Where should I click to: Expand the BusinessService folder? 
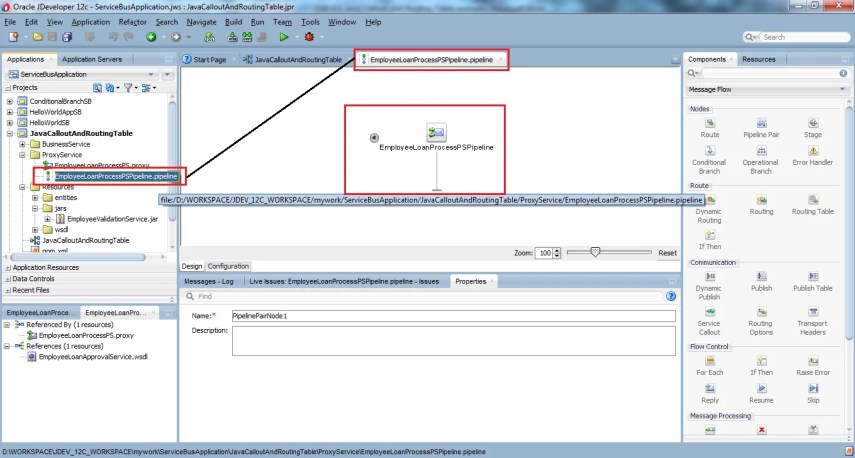tap(22, 144)
